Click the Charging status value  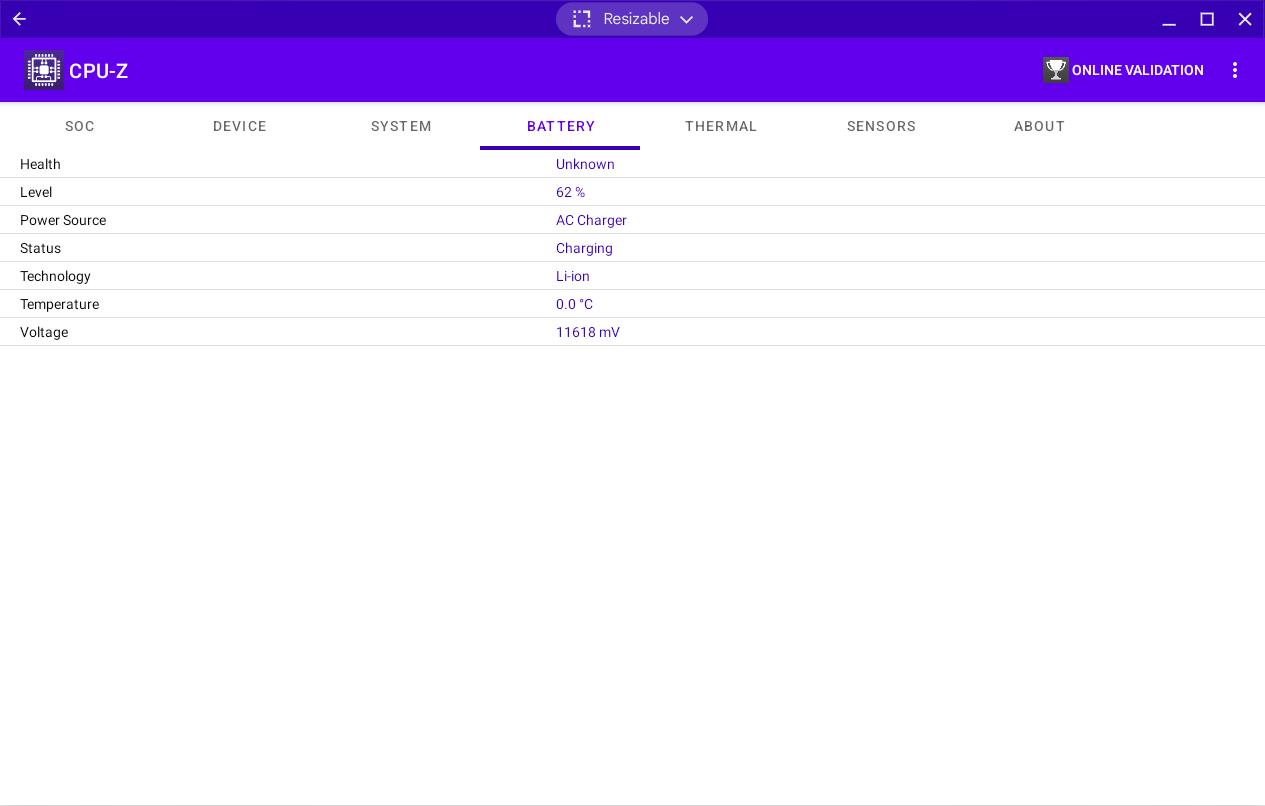pos(584,248)
